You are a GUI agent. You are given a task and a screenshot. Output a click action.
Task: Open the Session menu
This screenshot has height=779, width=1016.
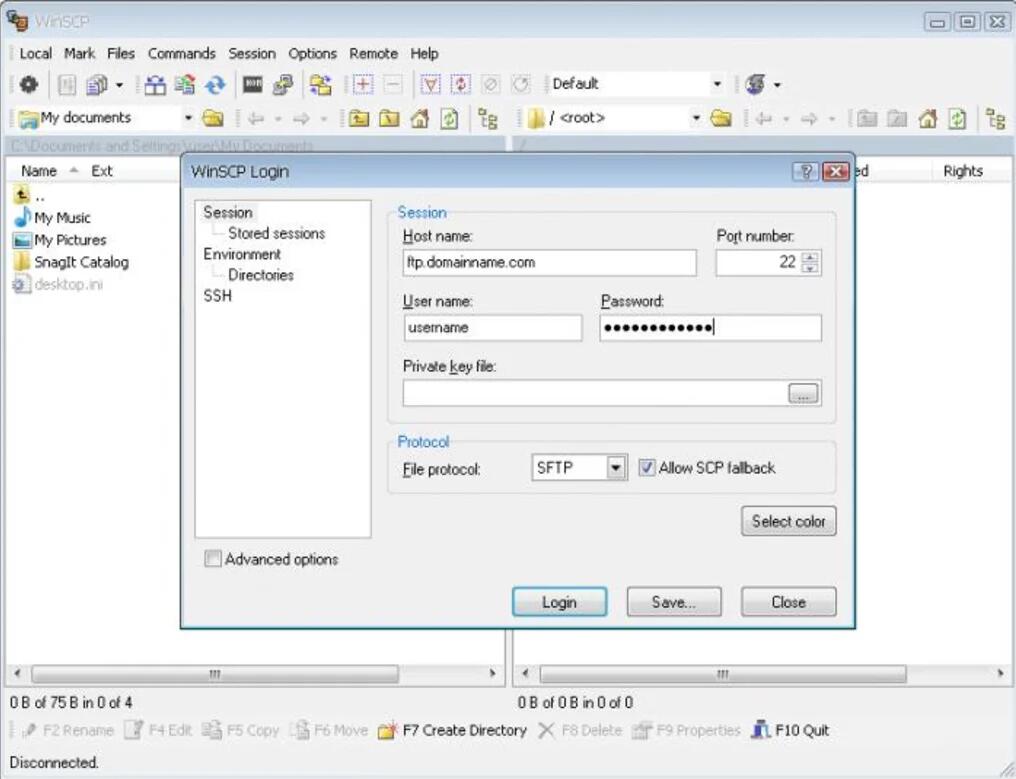point(251,53)
